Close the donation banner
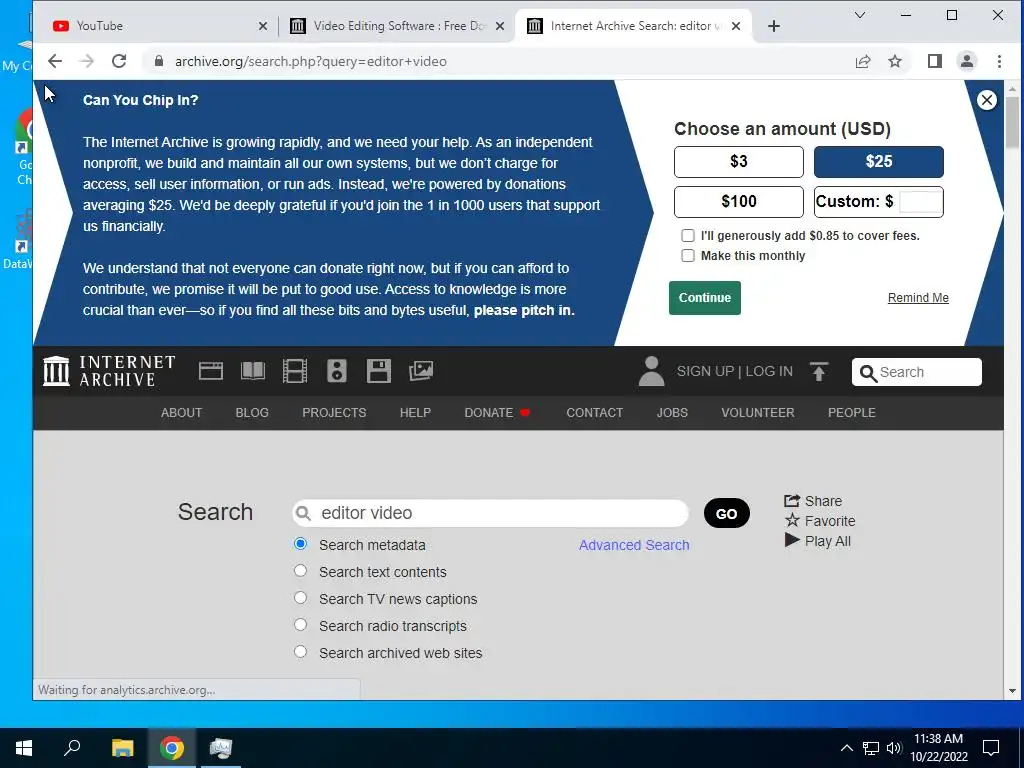The height and width of the screenshot is (768, 1024). click(x=987, y=100)
